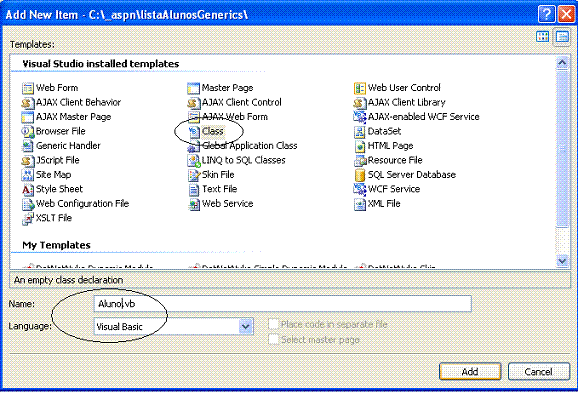Pick the Browser File template icon
The height and width of the screenshot is (394, 578).
tap(28, 132)
